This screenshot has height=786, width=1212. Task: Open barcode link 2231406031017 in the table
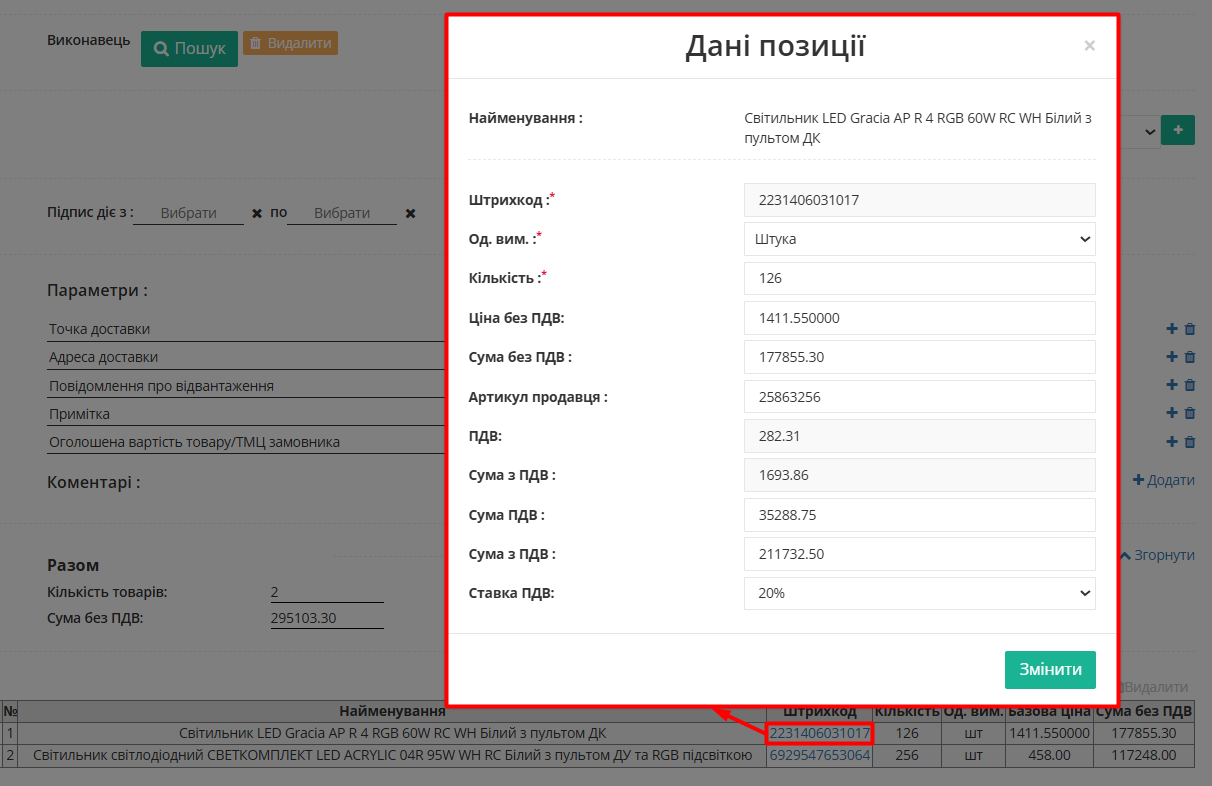coord(819,734)
